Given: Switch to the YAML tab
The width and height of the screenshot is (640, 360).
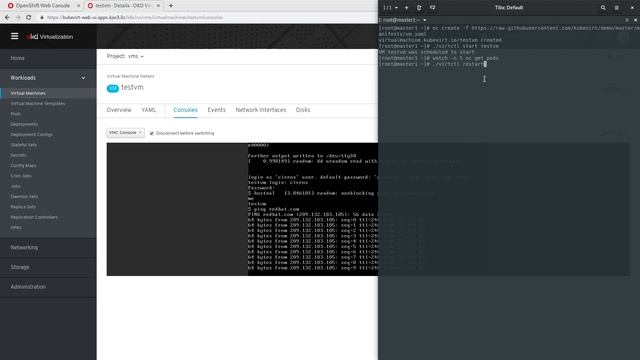Looking at the screenshot, I should [x=149, y=110].
